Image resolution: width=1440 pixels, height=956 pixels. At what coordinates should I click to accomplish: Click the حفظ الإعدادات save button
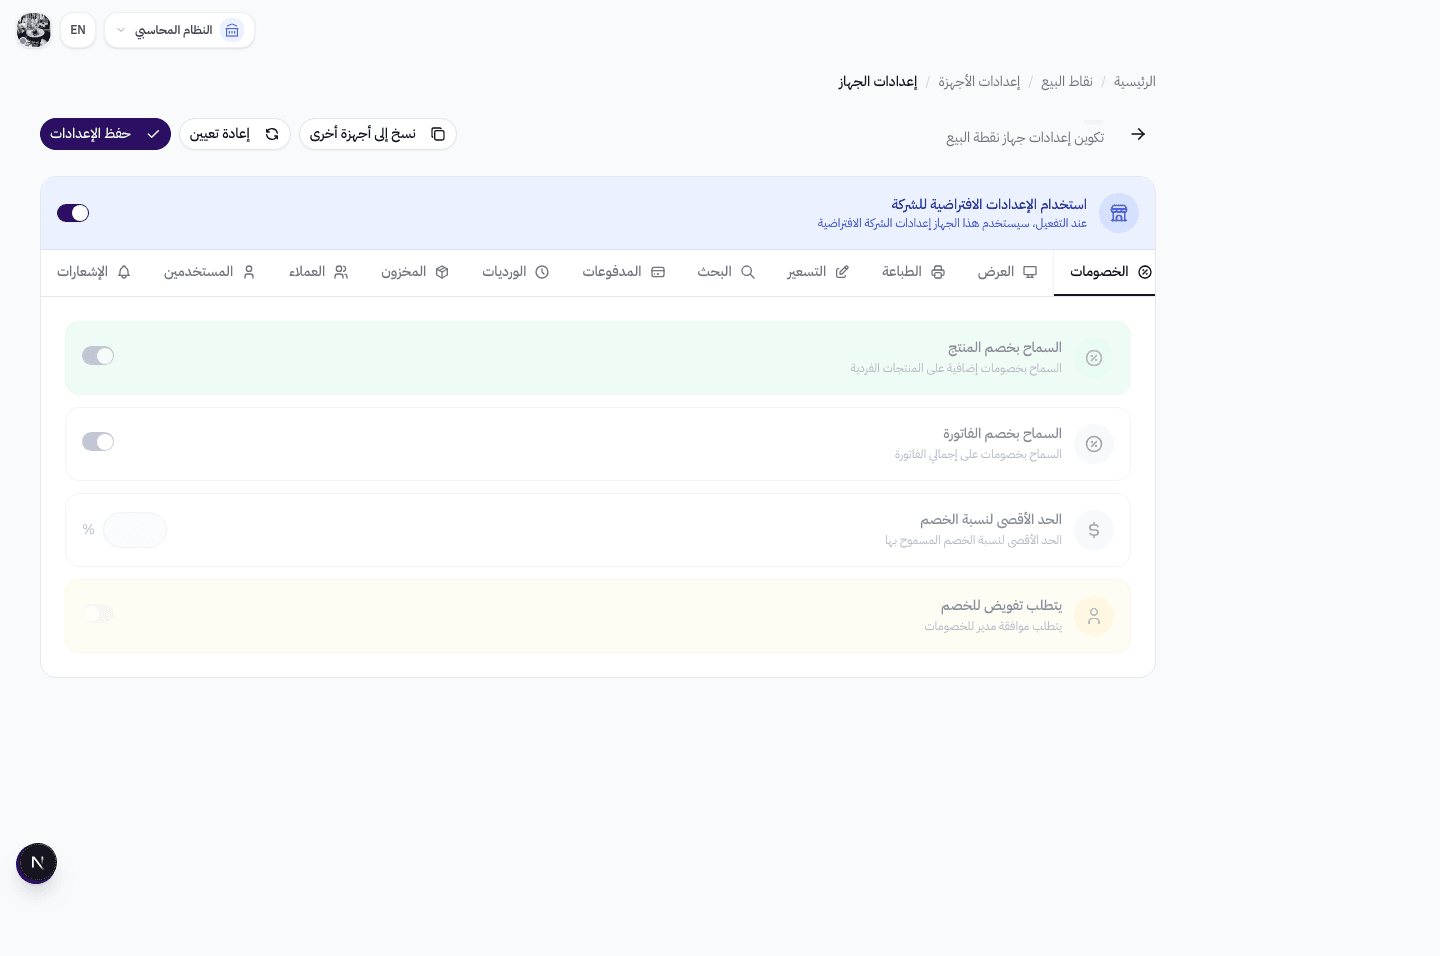(x=105, y=133)
